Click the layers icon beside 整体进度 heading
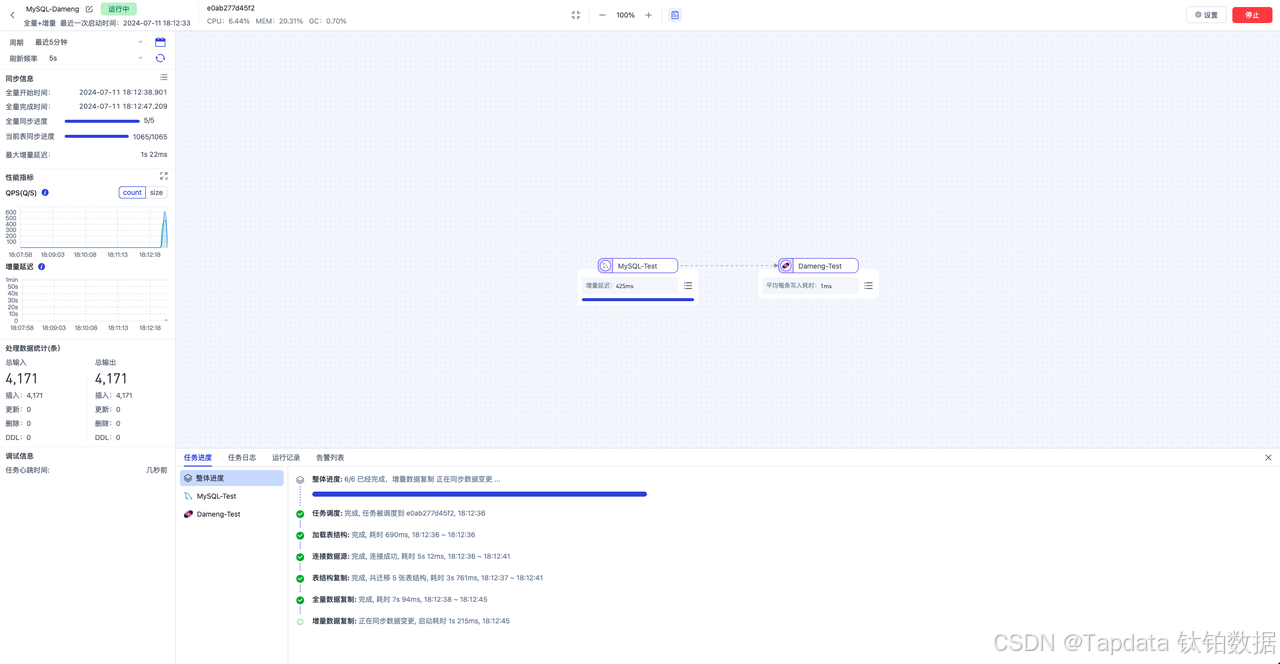Viewport: 1280px width, 664px height. [300, 480]
